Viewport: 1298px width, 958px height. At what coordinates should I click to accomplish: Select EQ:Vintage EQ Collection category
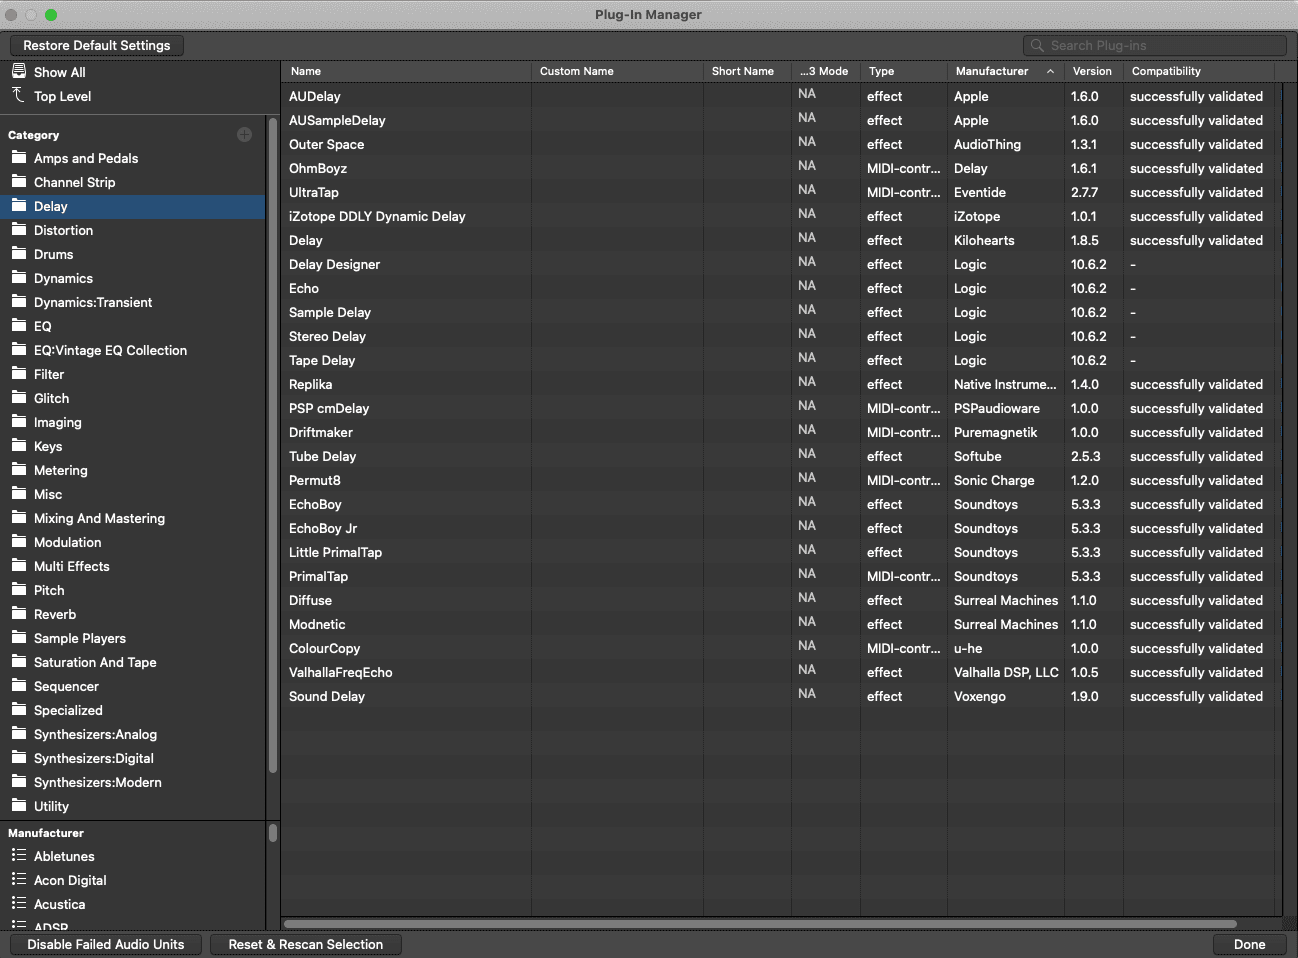[133, 350]
